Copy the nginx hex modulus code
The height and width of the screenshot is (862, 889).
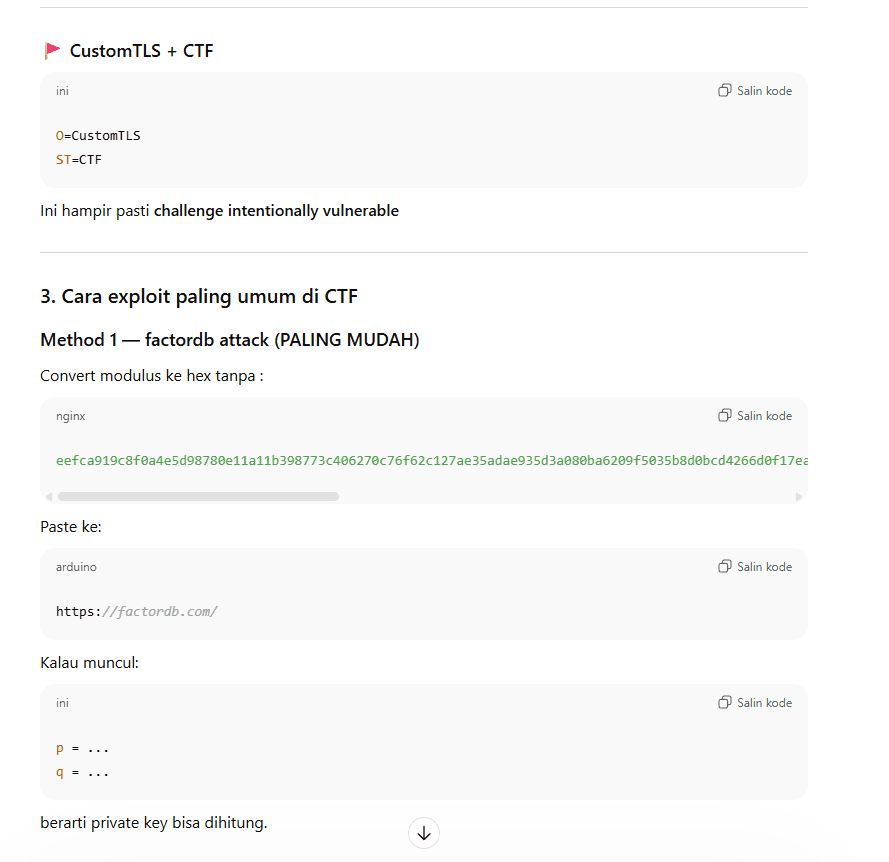pyautogui.click(x=755, y=416)
